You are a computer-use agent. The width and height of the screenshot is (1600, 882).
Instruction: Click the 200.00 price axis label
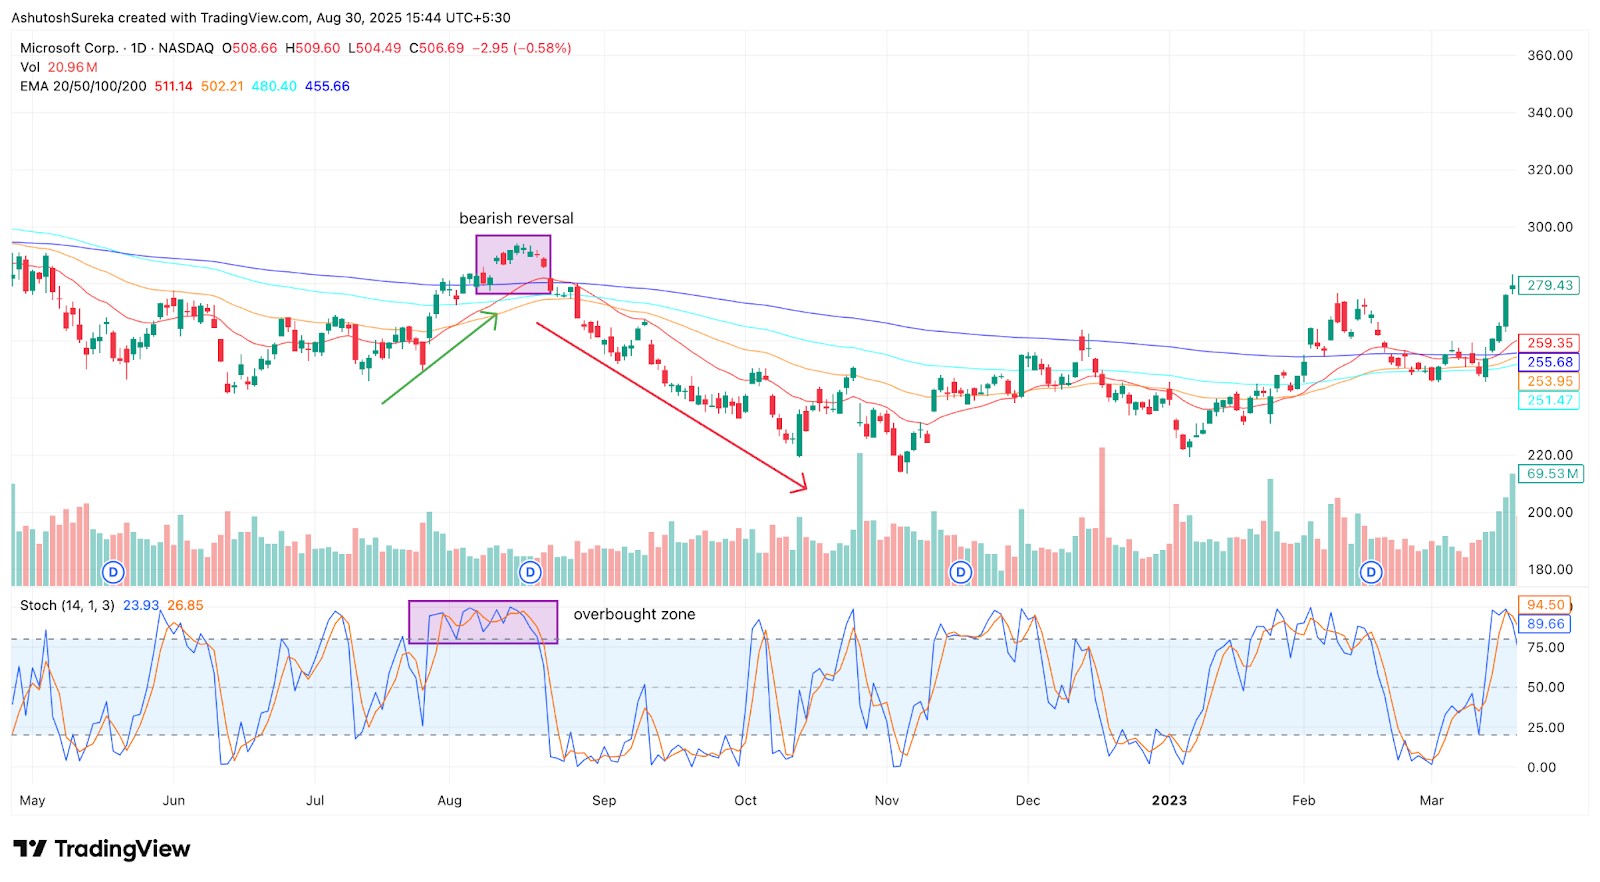1550,512
